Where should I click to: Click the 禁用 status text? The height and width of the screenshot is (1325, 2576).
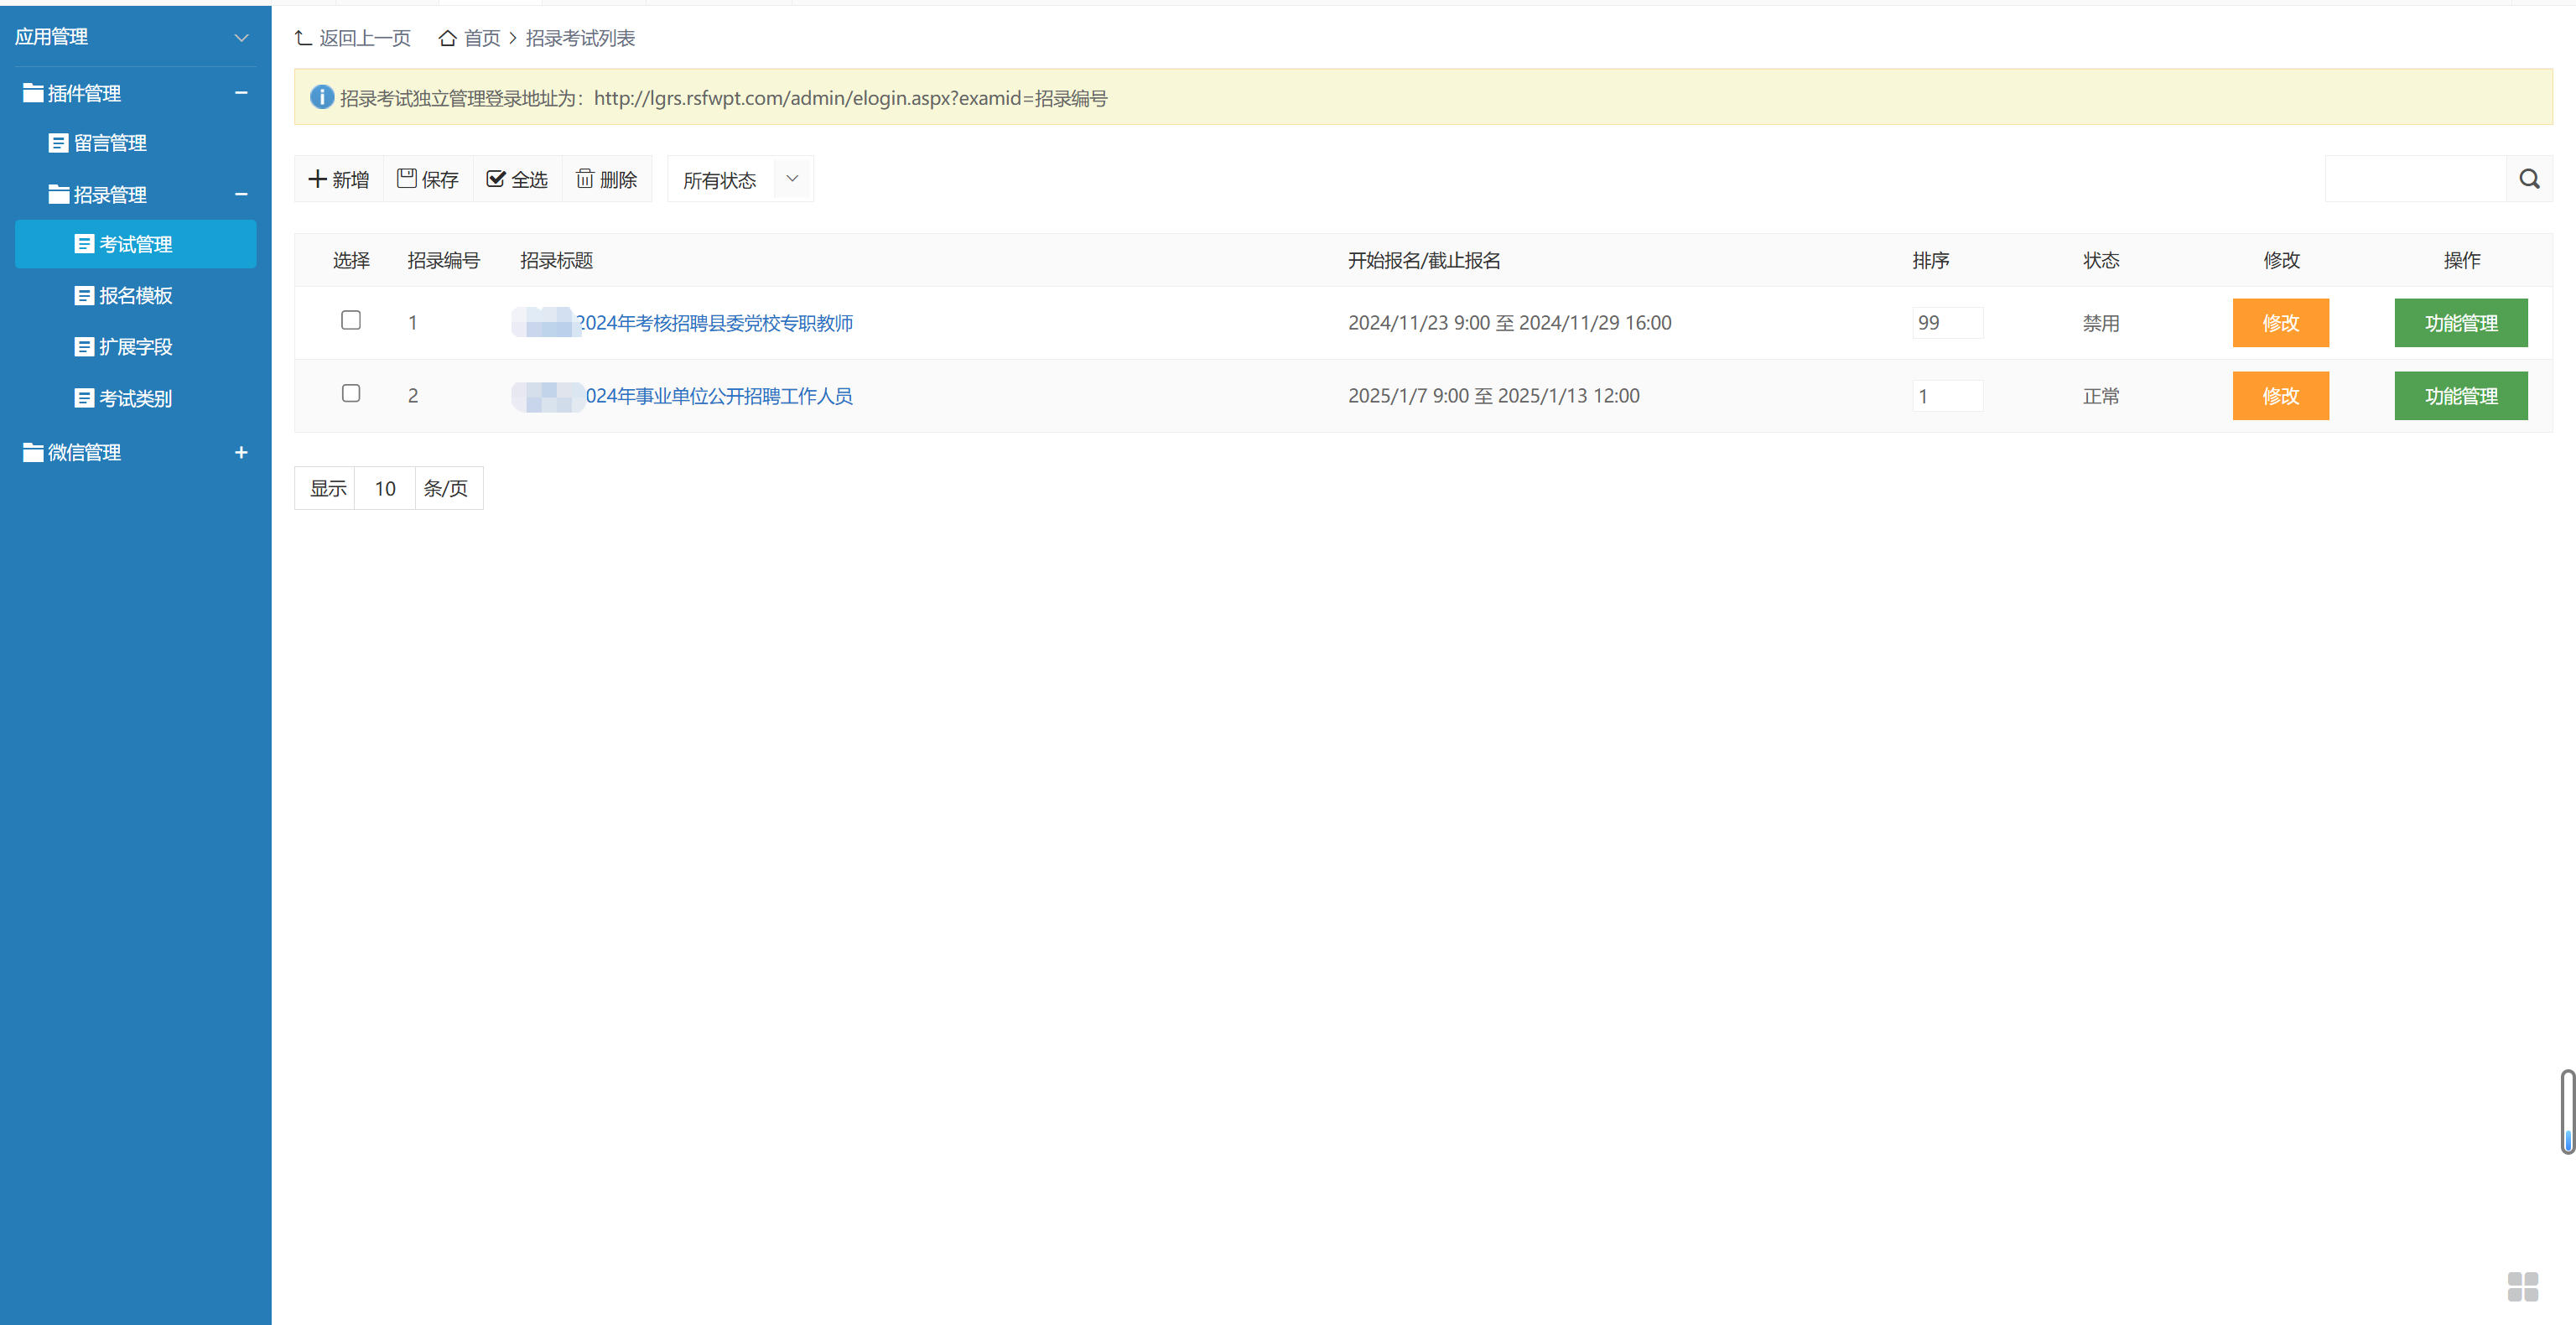2101,323
